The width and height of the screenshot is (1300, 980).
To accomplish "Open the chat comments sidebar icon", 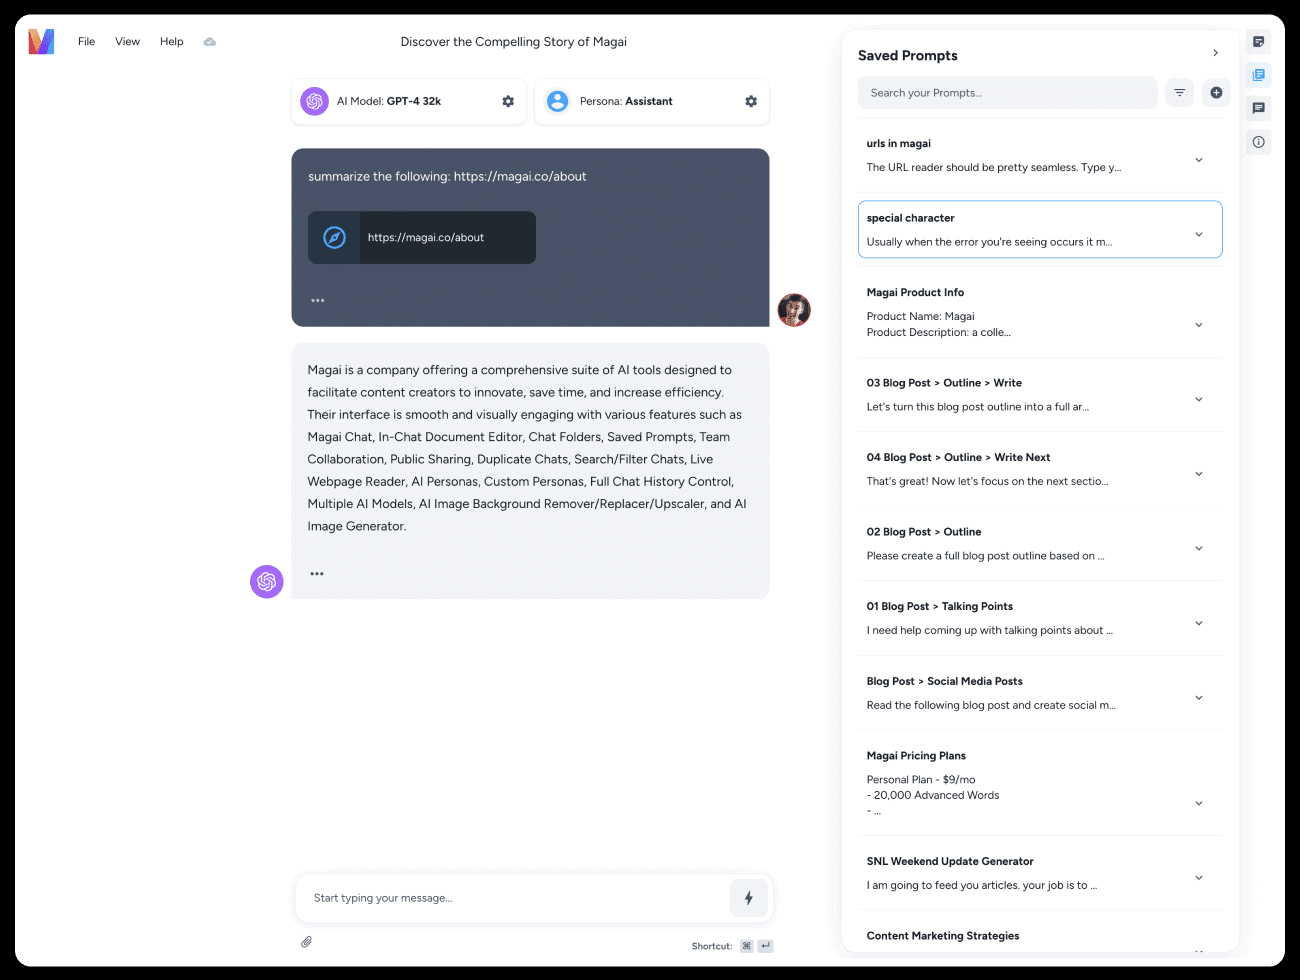I will (x=1258, y=108).
